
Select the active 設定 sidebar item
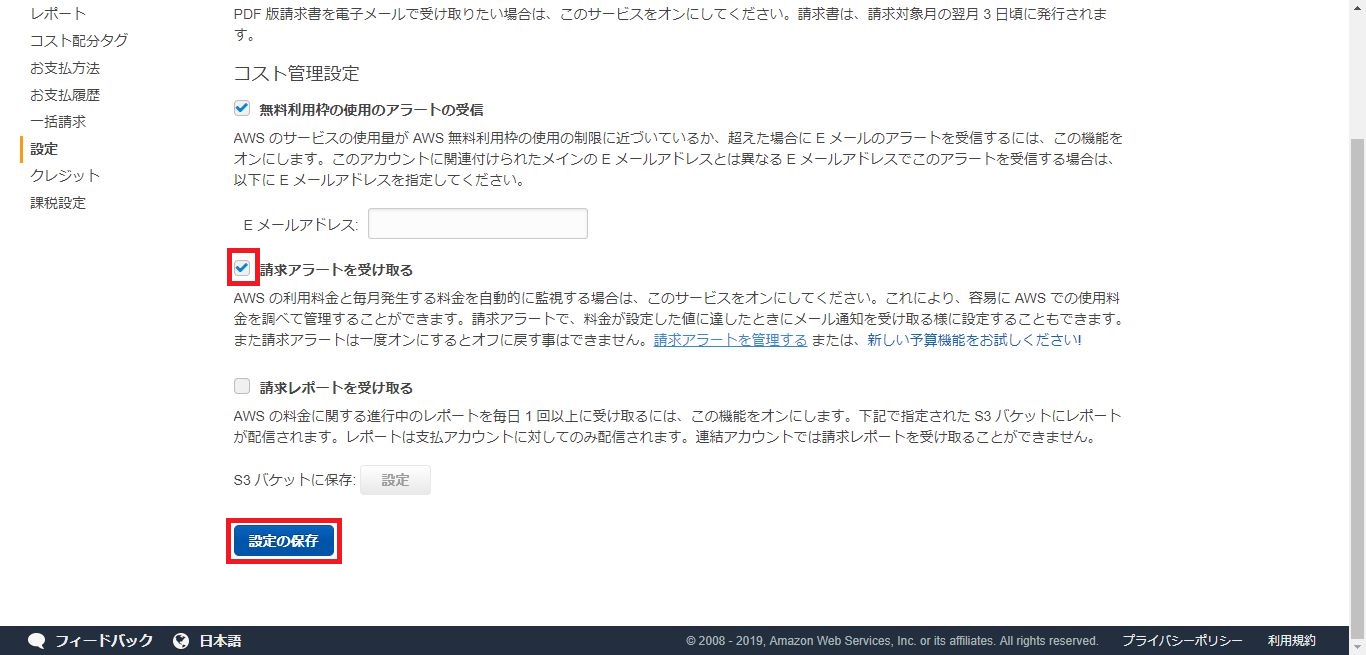(x=44, y=149)
